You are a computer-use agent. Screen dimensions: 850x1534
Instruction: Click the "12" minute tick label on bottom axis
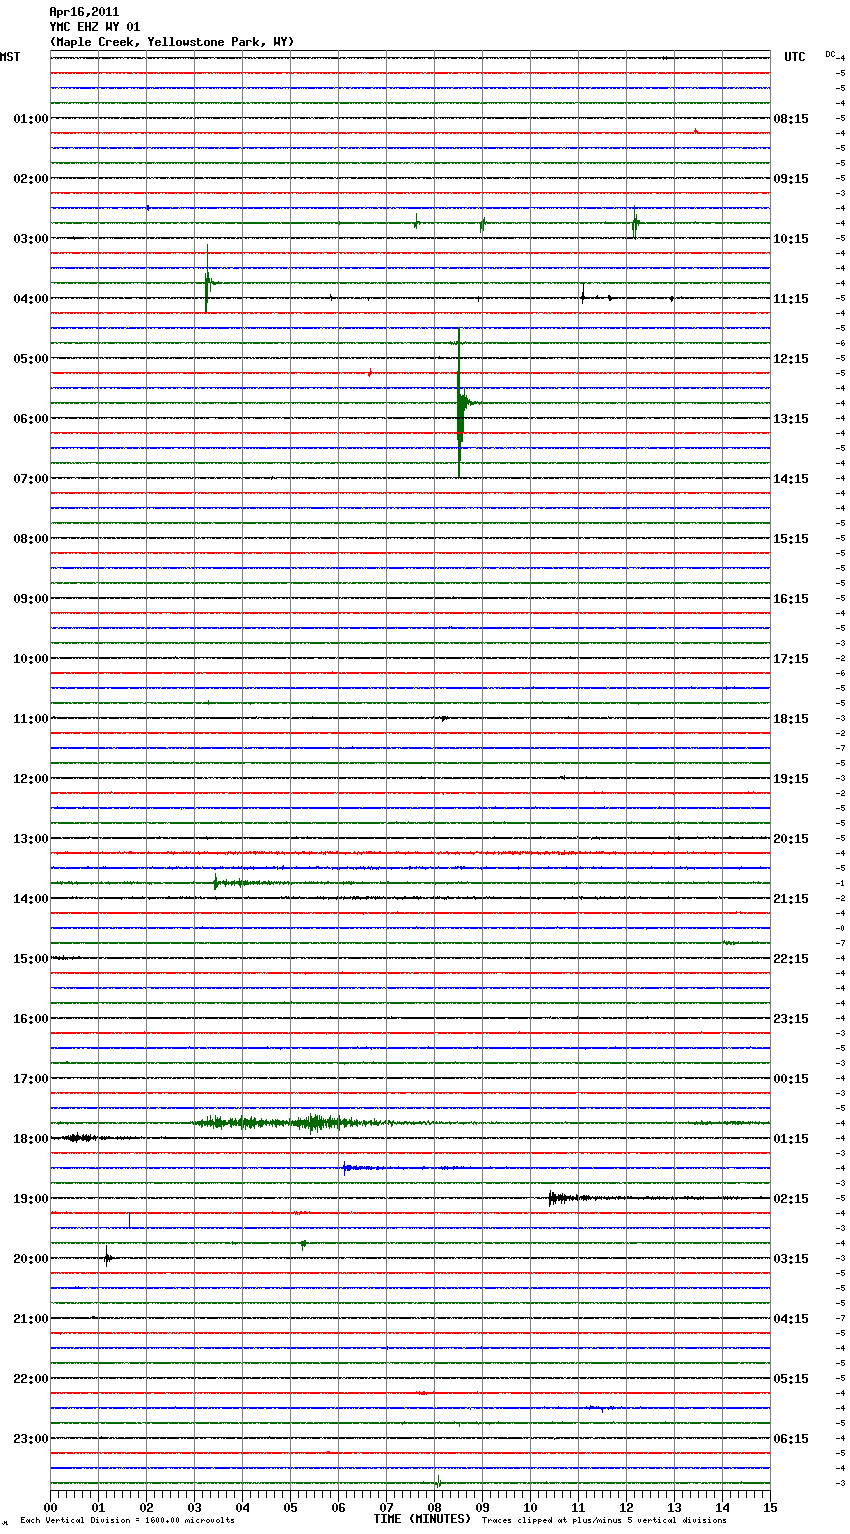pyautogui.click(x=627, y=1507)
